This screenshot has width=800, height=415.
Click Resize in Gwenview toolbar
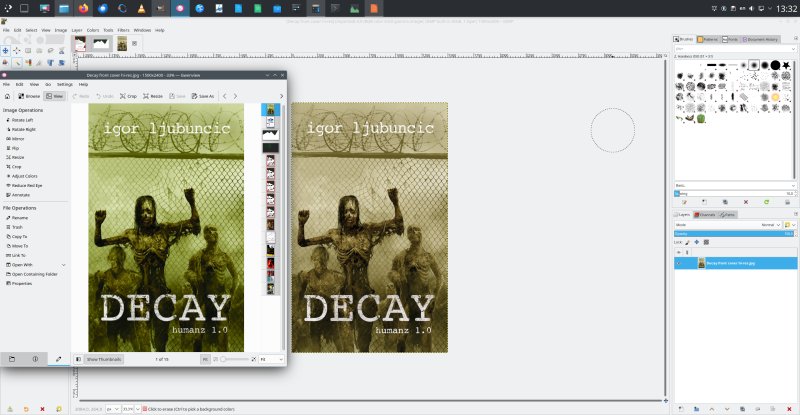(153, 96)
